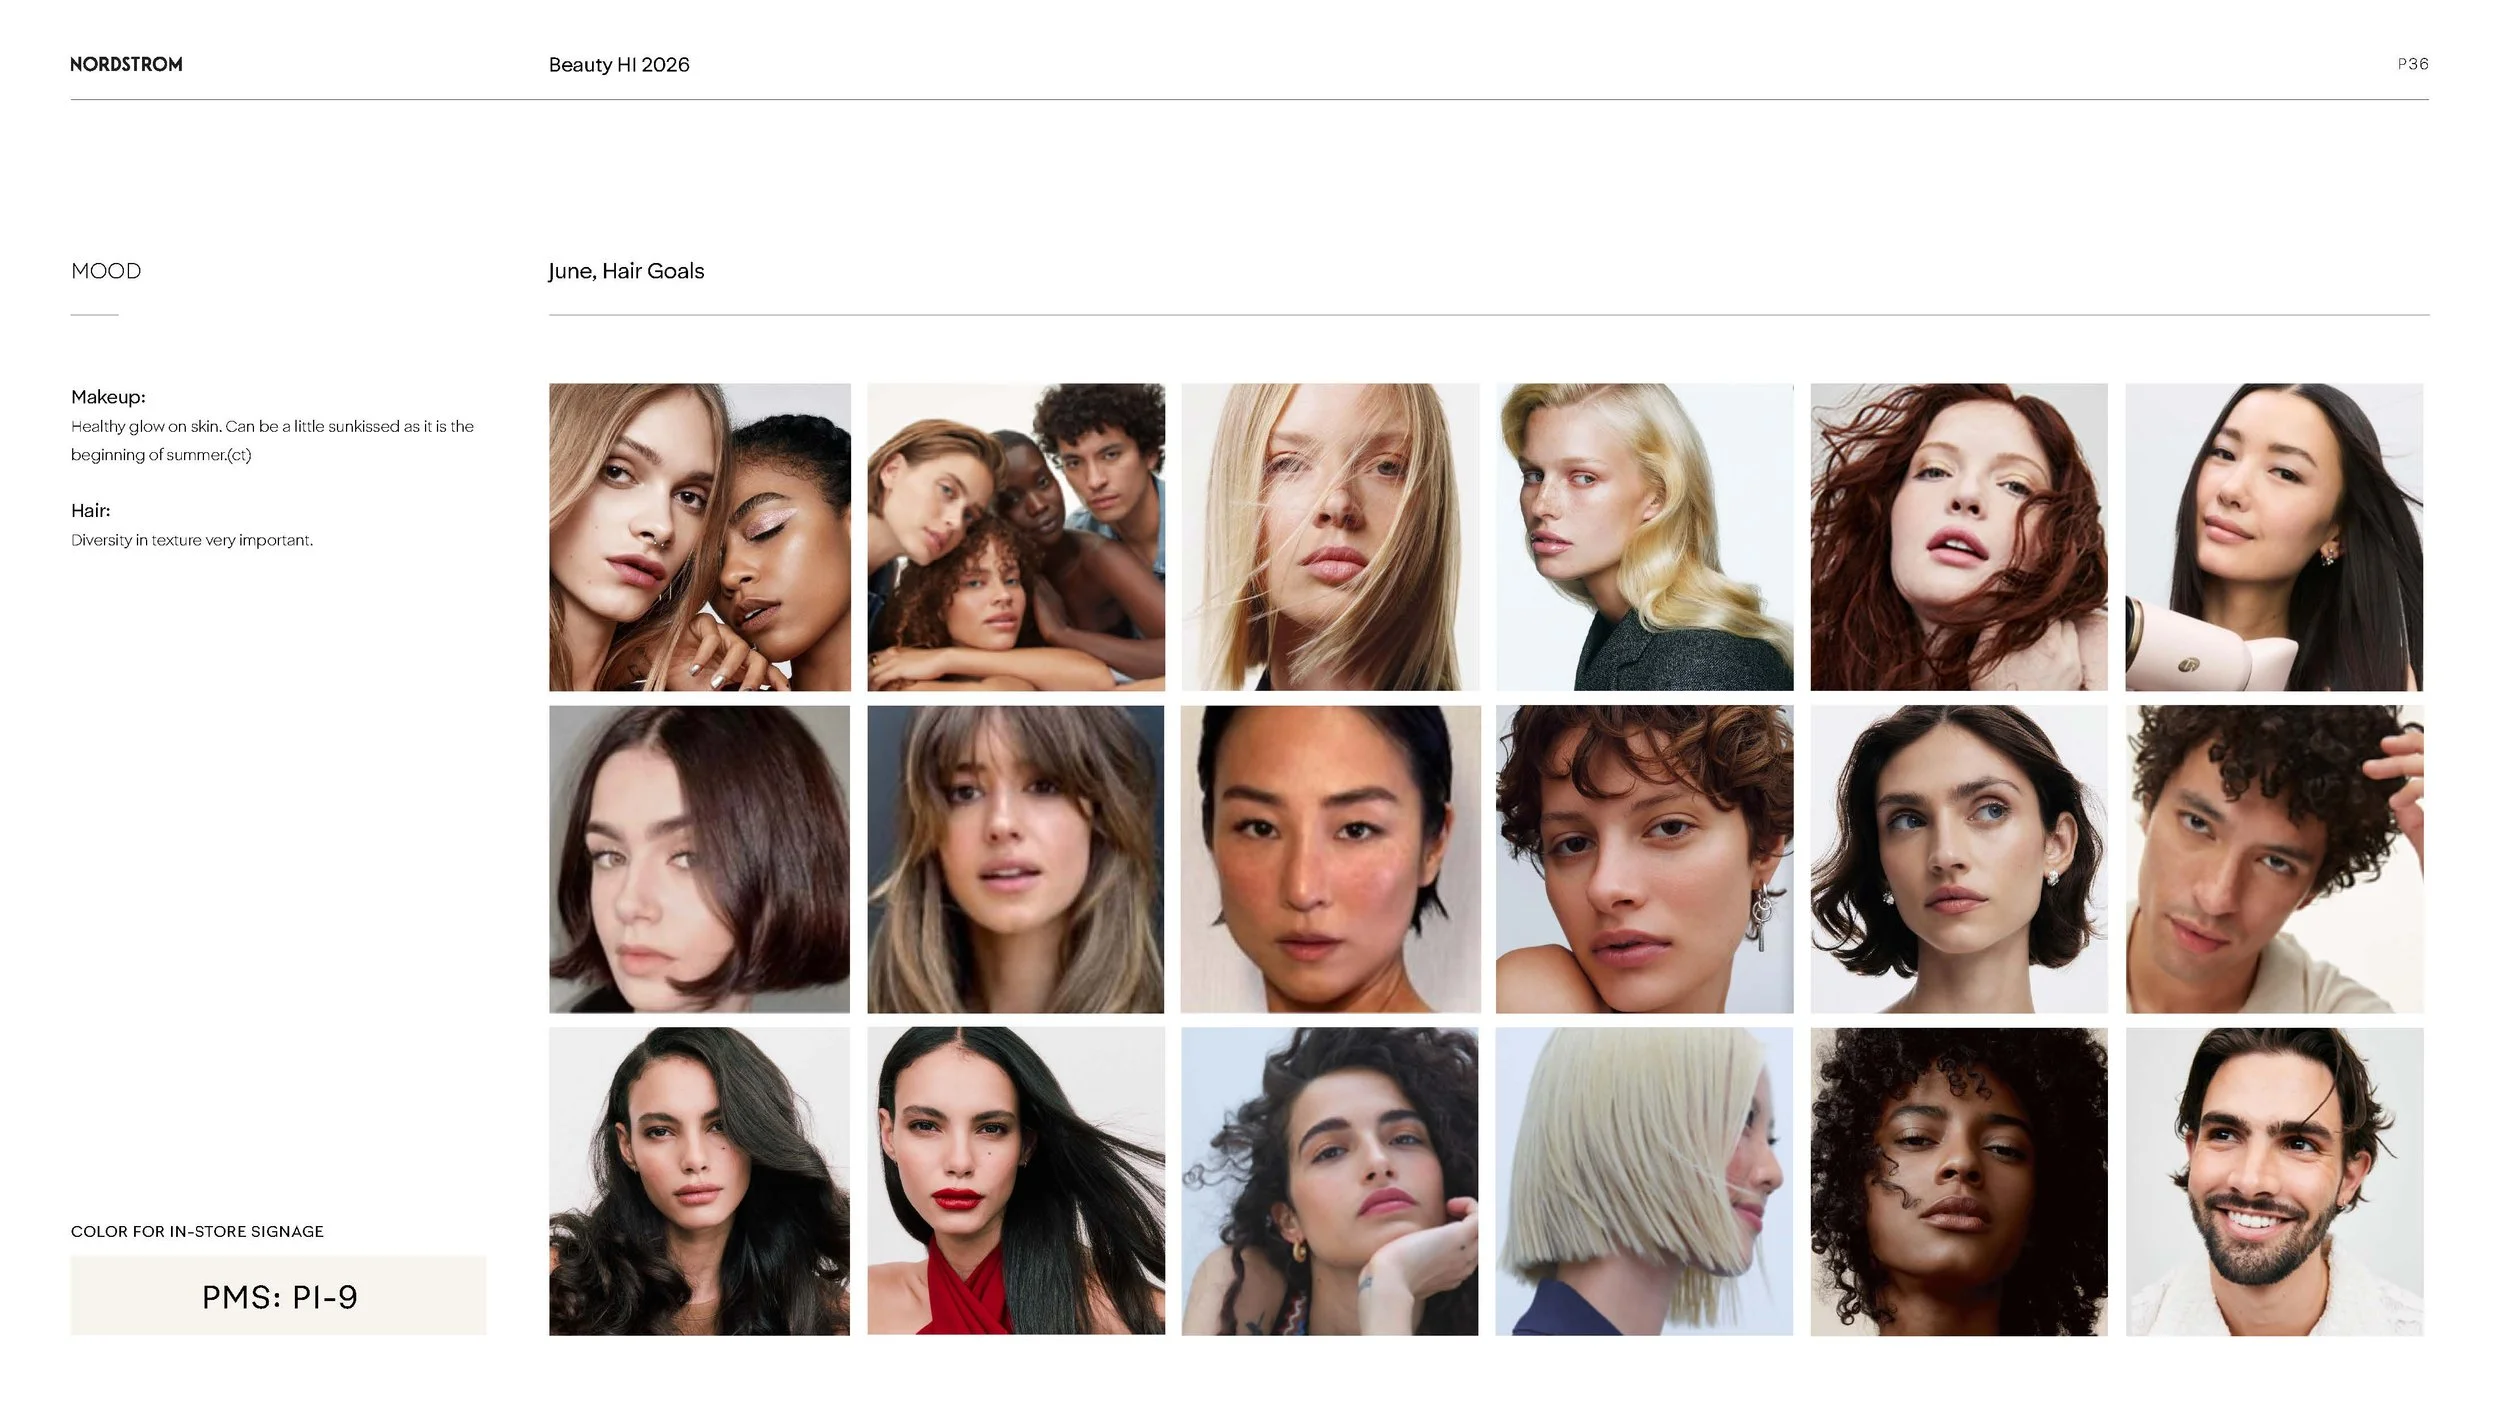2500x1405 pixels.
Task: Click the COLOR FOR IN-STORE SIGNAGE label
Action: pos(197,1231)
